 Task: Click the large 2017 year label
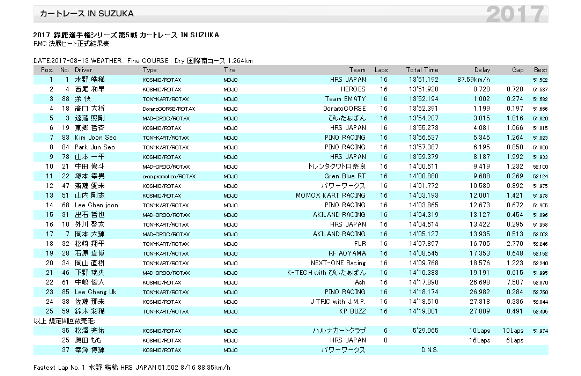(x=515, y=14)
